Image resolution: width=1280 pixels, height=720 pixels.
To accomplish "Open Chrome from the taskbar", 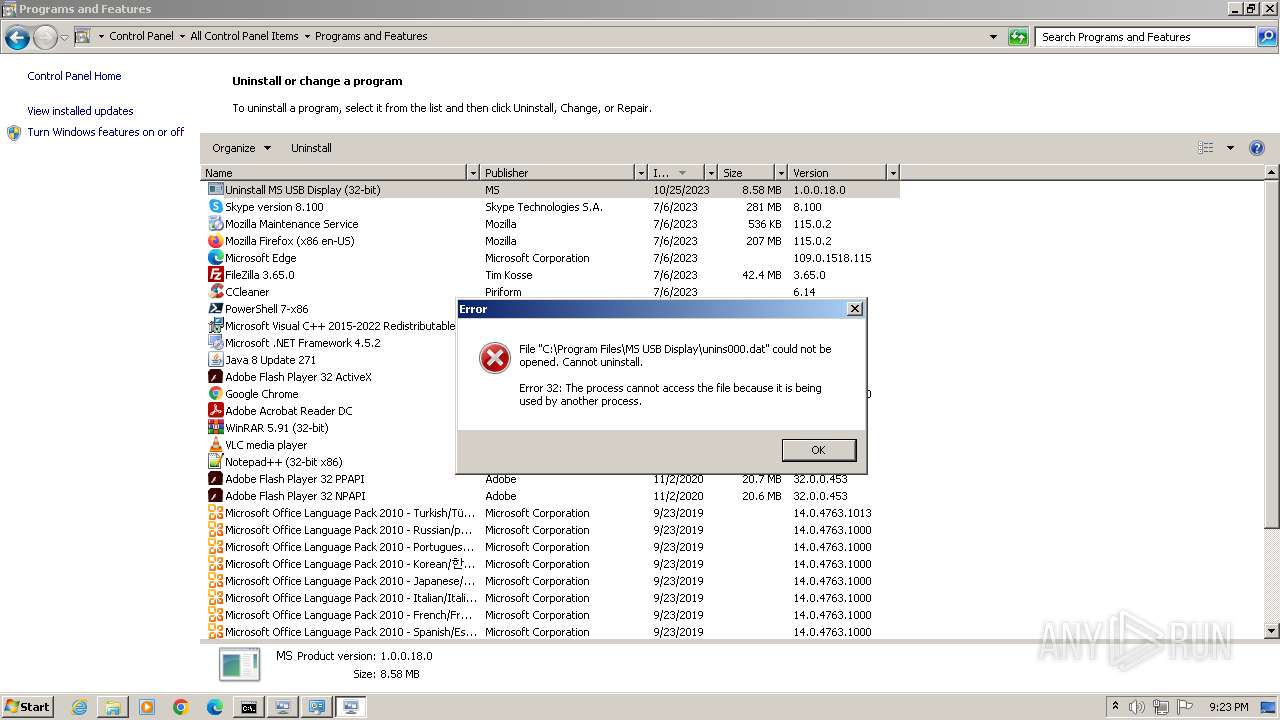I will [x=181, y=707].
